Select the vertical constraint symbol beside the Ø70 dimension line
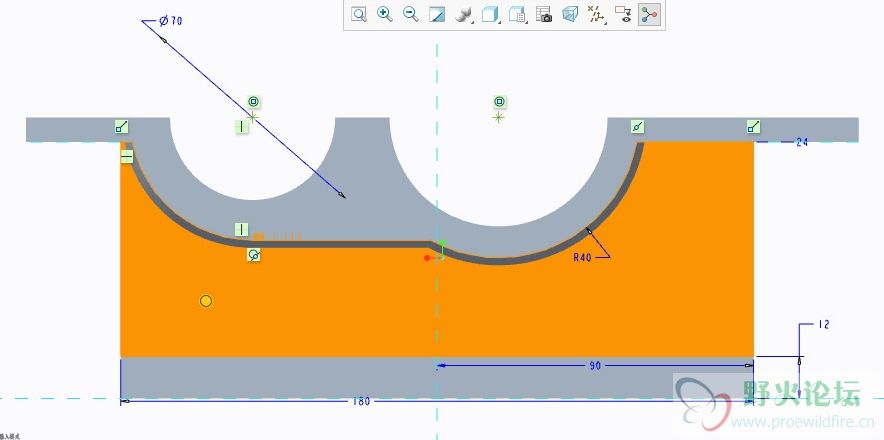The height and width of the screenshot is (440, 884). pos(241,127)
